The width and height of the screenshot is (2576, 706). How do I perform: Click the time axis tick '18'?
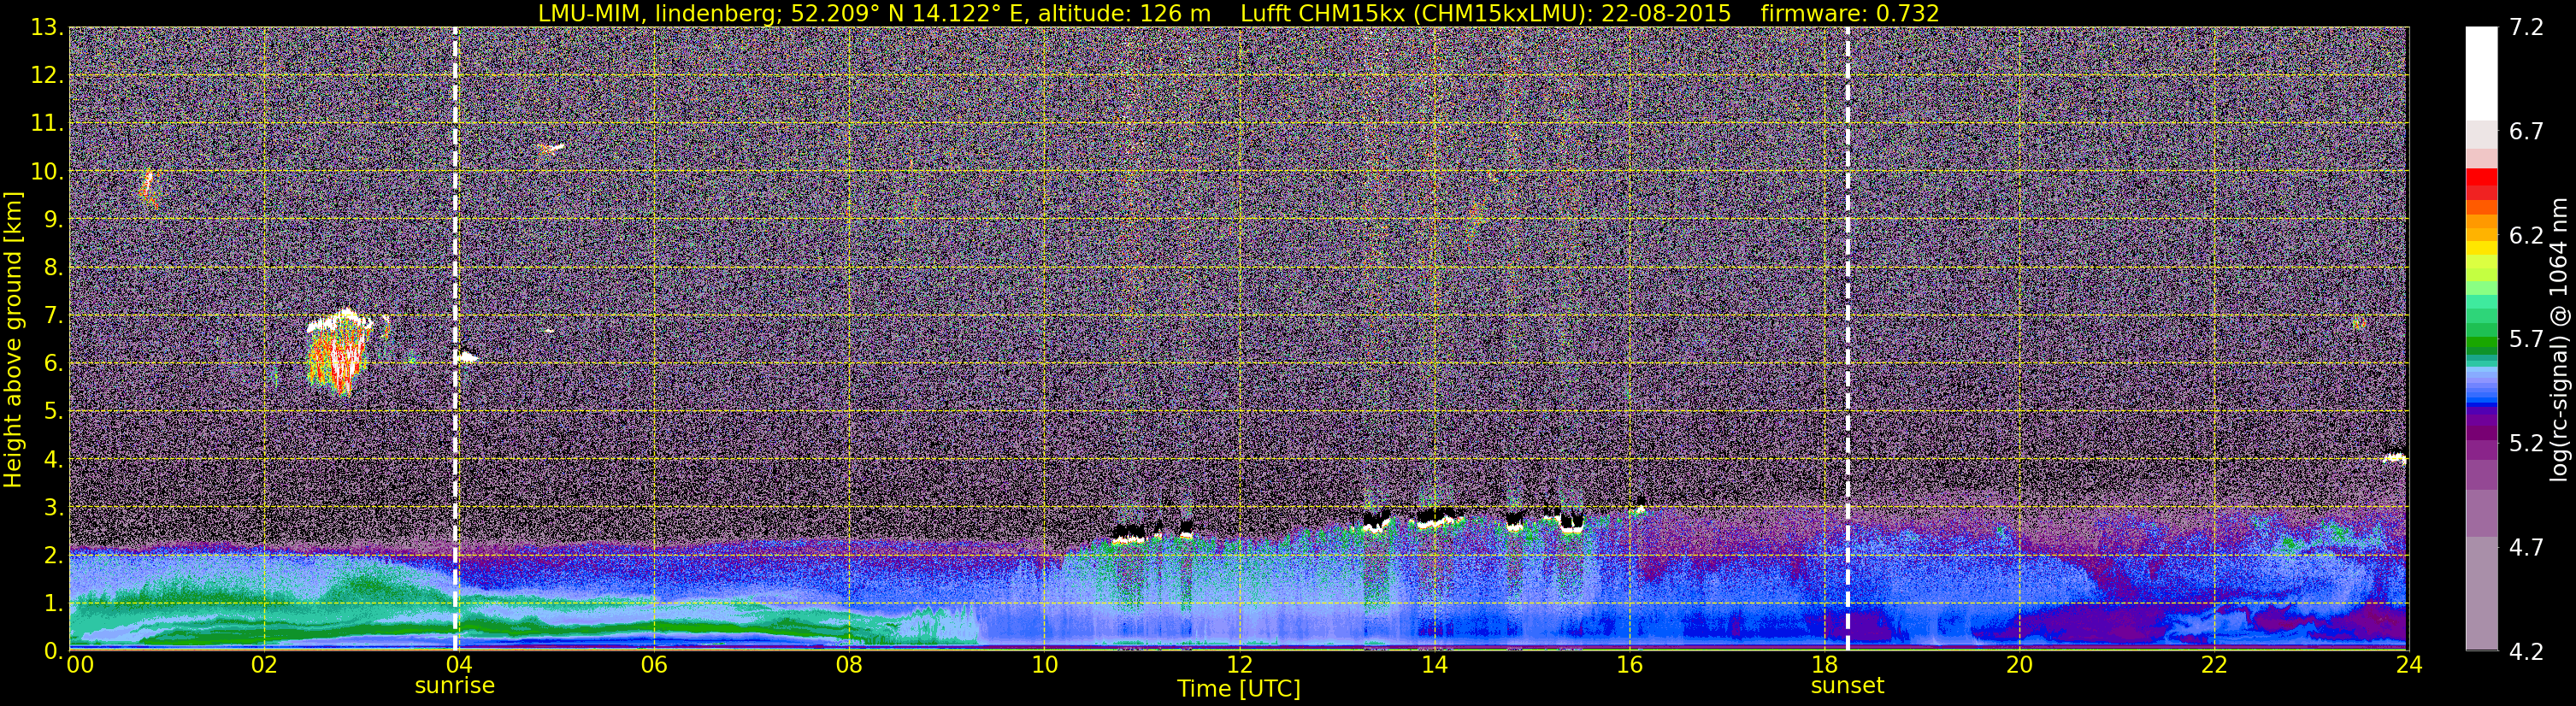[1824, 665]
